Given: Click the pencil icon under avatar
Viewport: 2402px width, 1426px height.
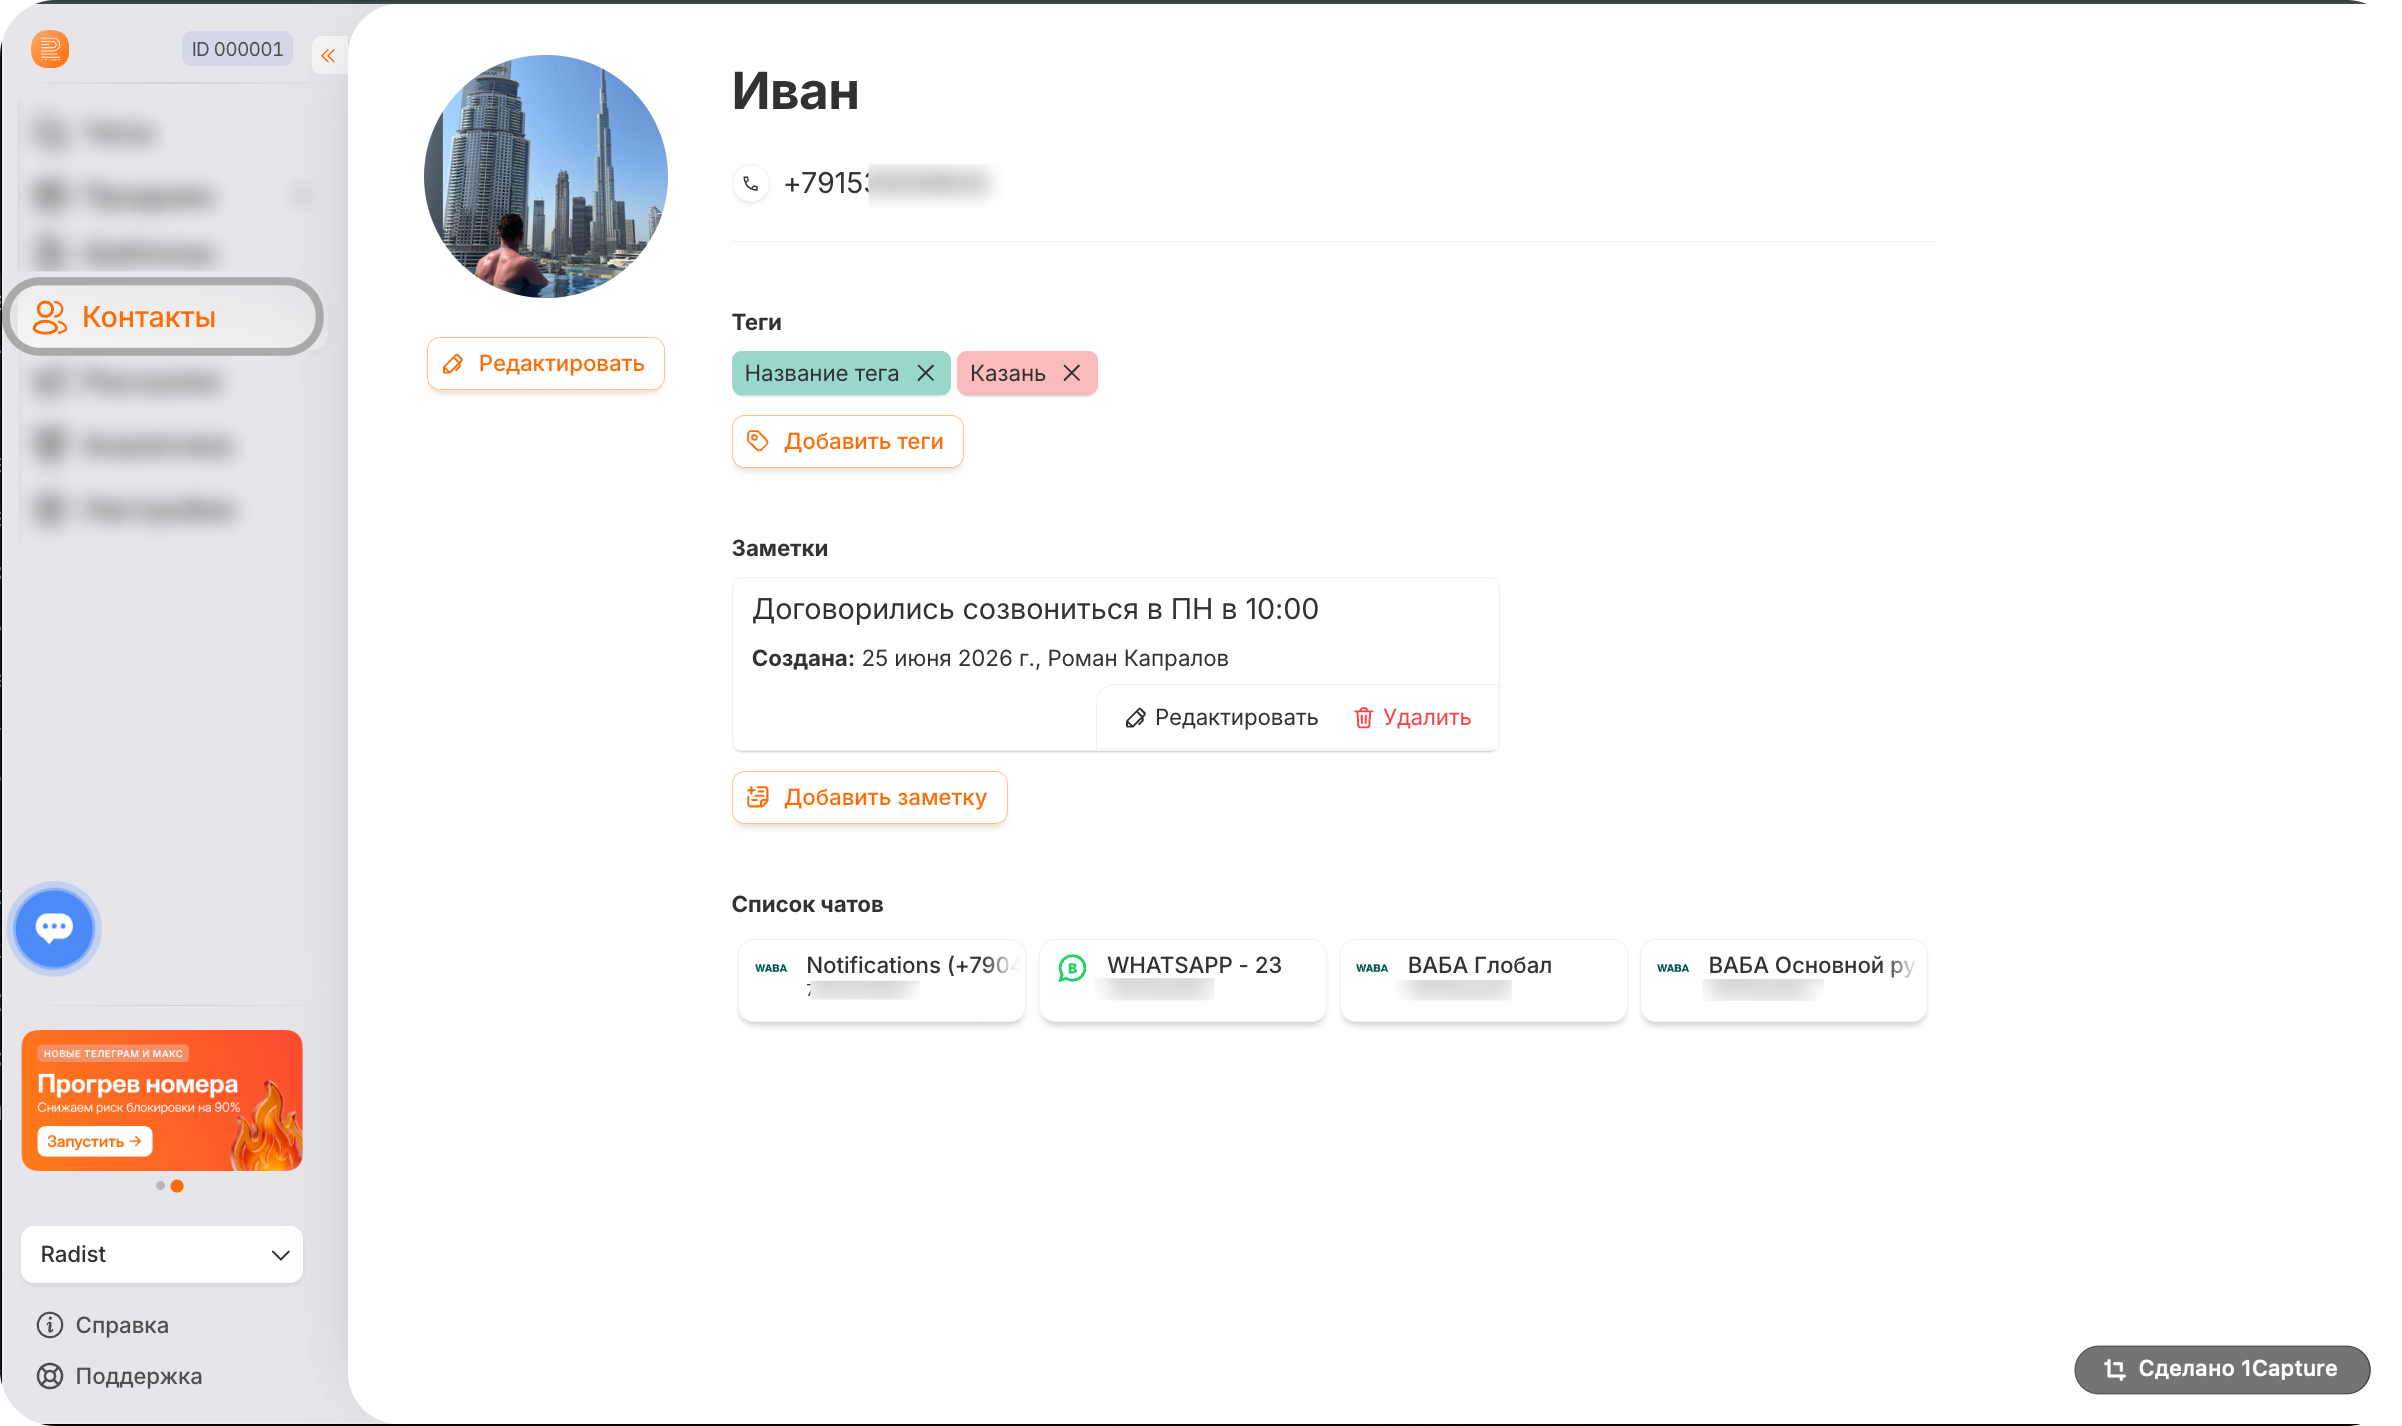Looking at the screenshot, I should click(453, 364).
